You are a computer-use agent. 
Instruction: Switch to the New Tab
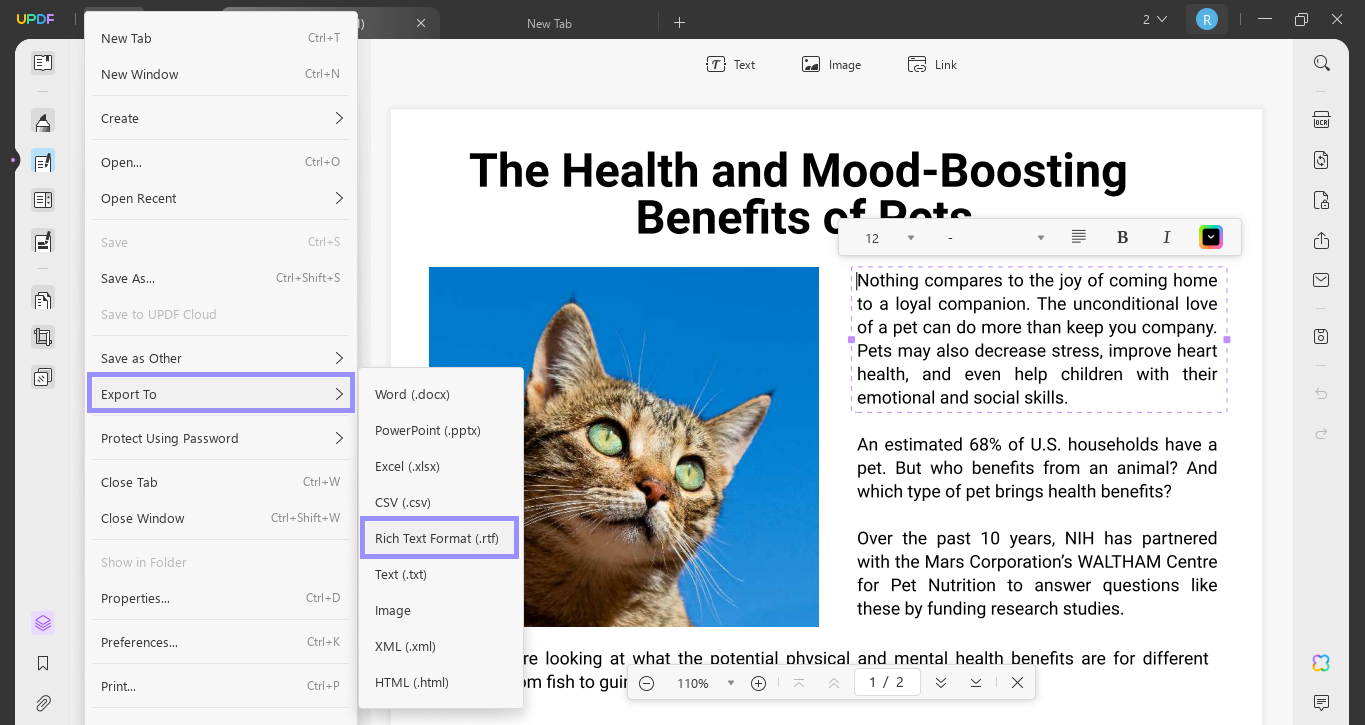[x=549, y=22]
